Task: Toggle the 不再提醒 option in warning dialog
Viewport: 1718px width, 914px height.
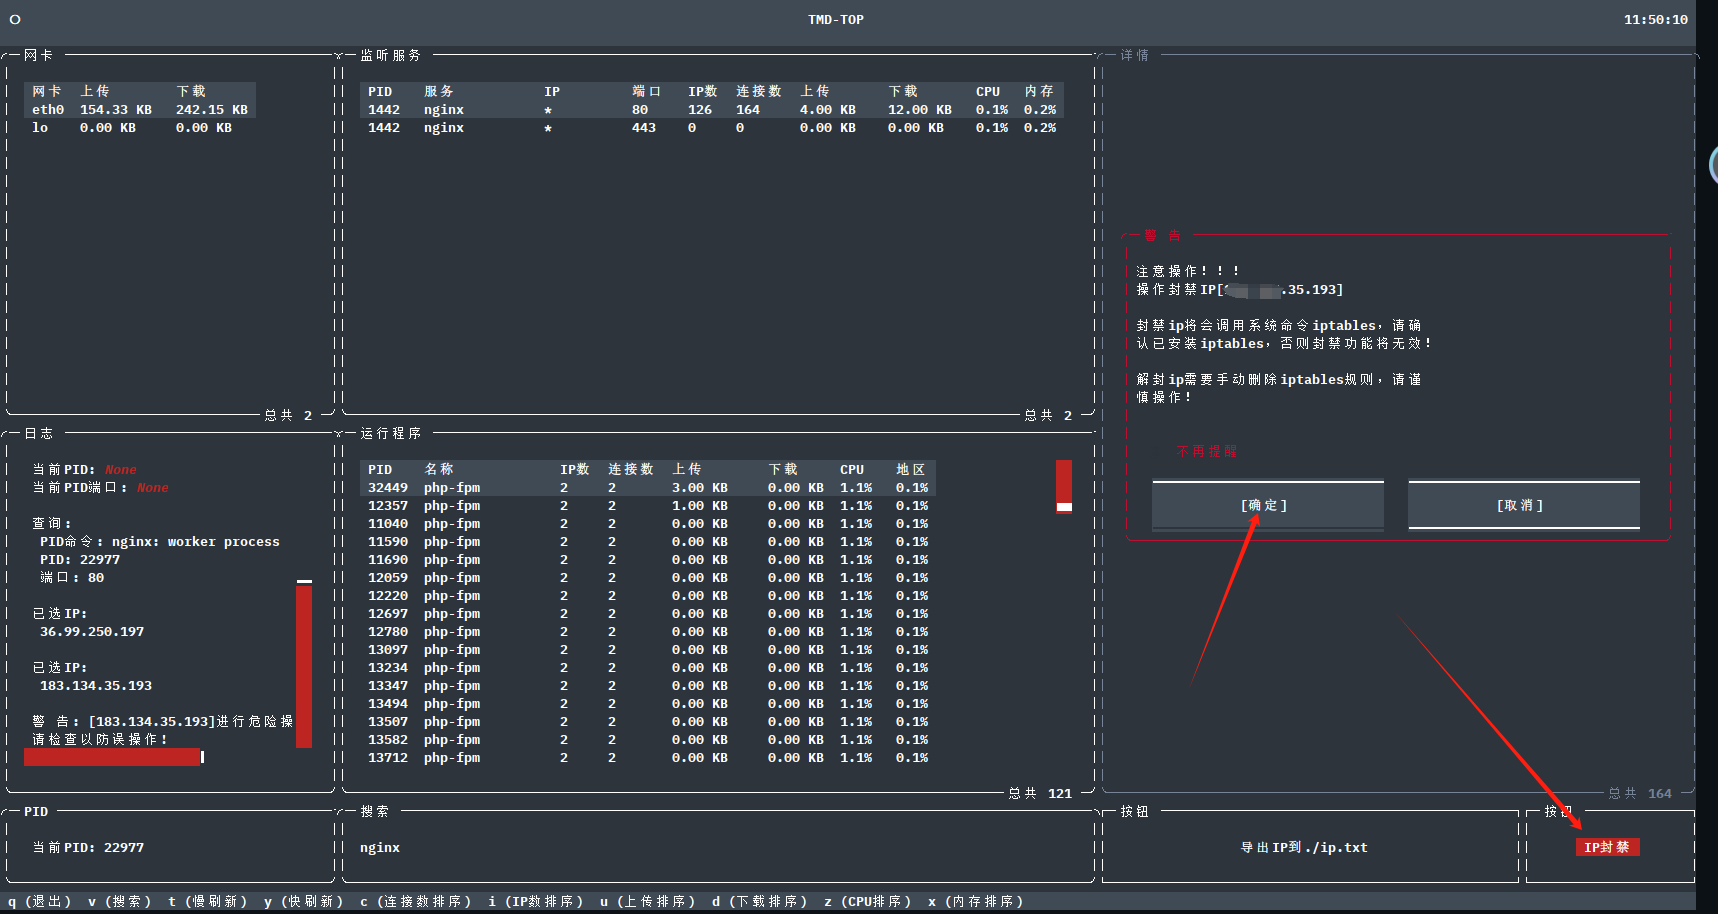Action: click(1207, 451)
